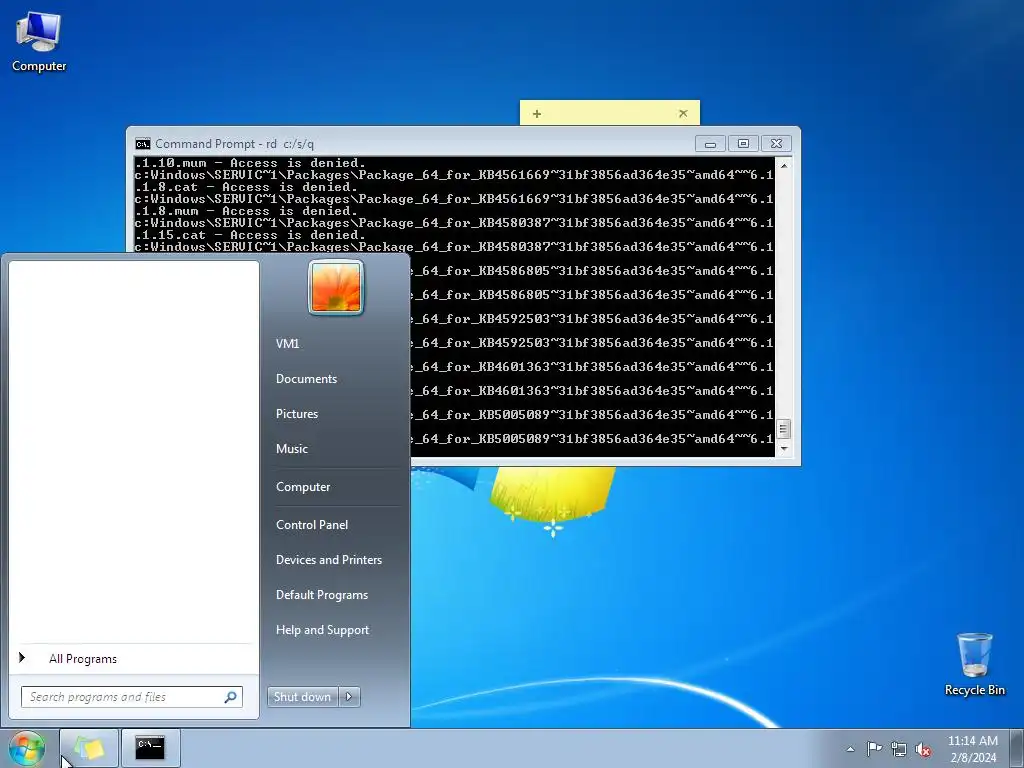The height and width of the screenshot is (768, 1024).
Task: Delete the sticky note with X
Action: pos(683,114)
